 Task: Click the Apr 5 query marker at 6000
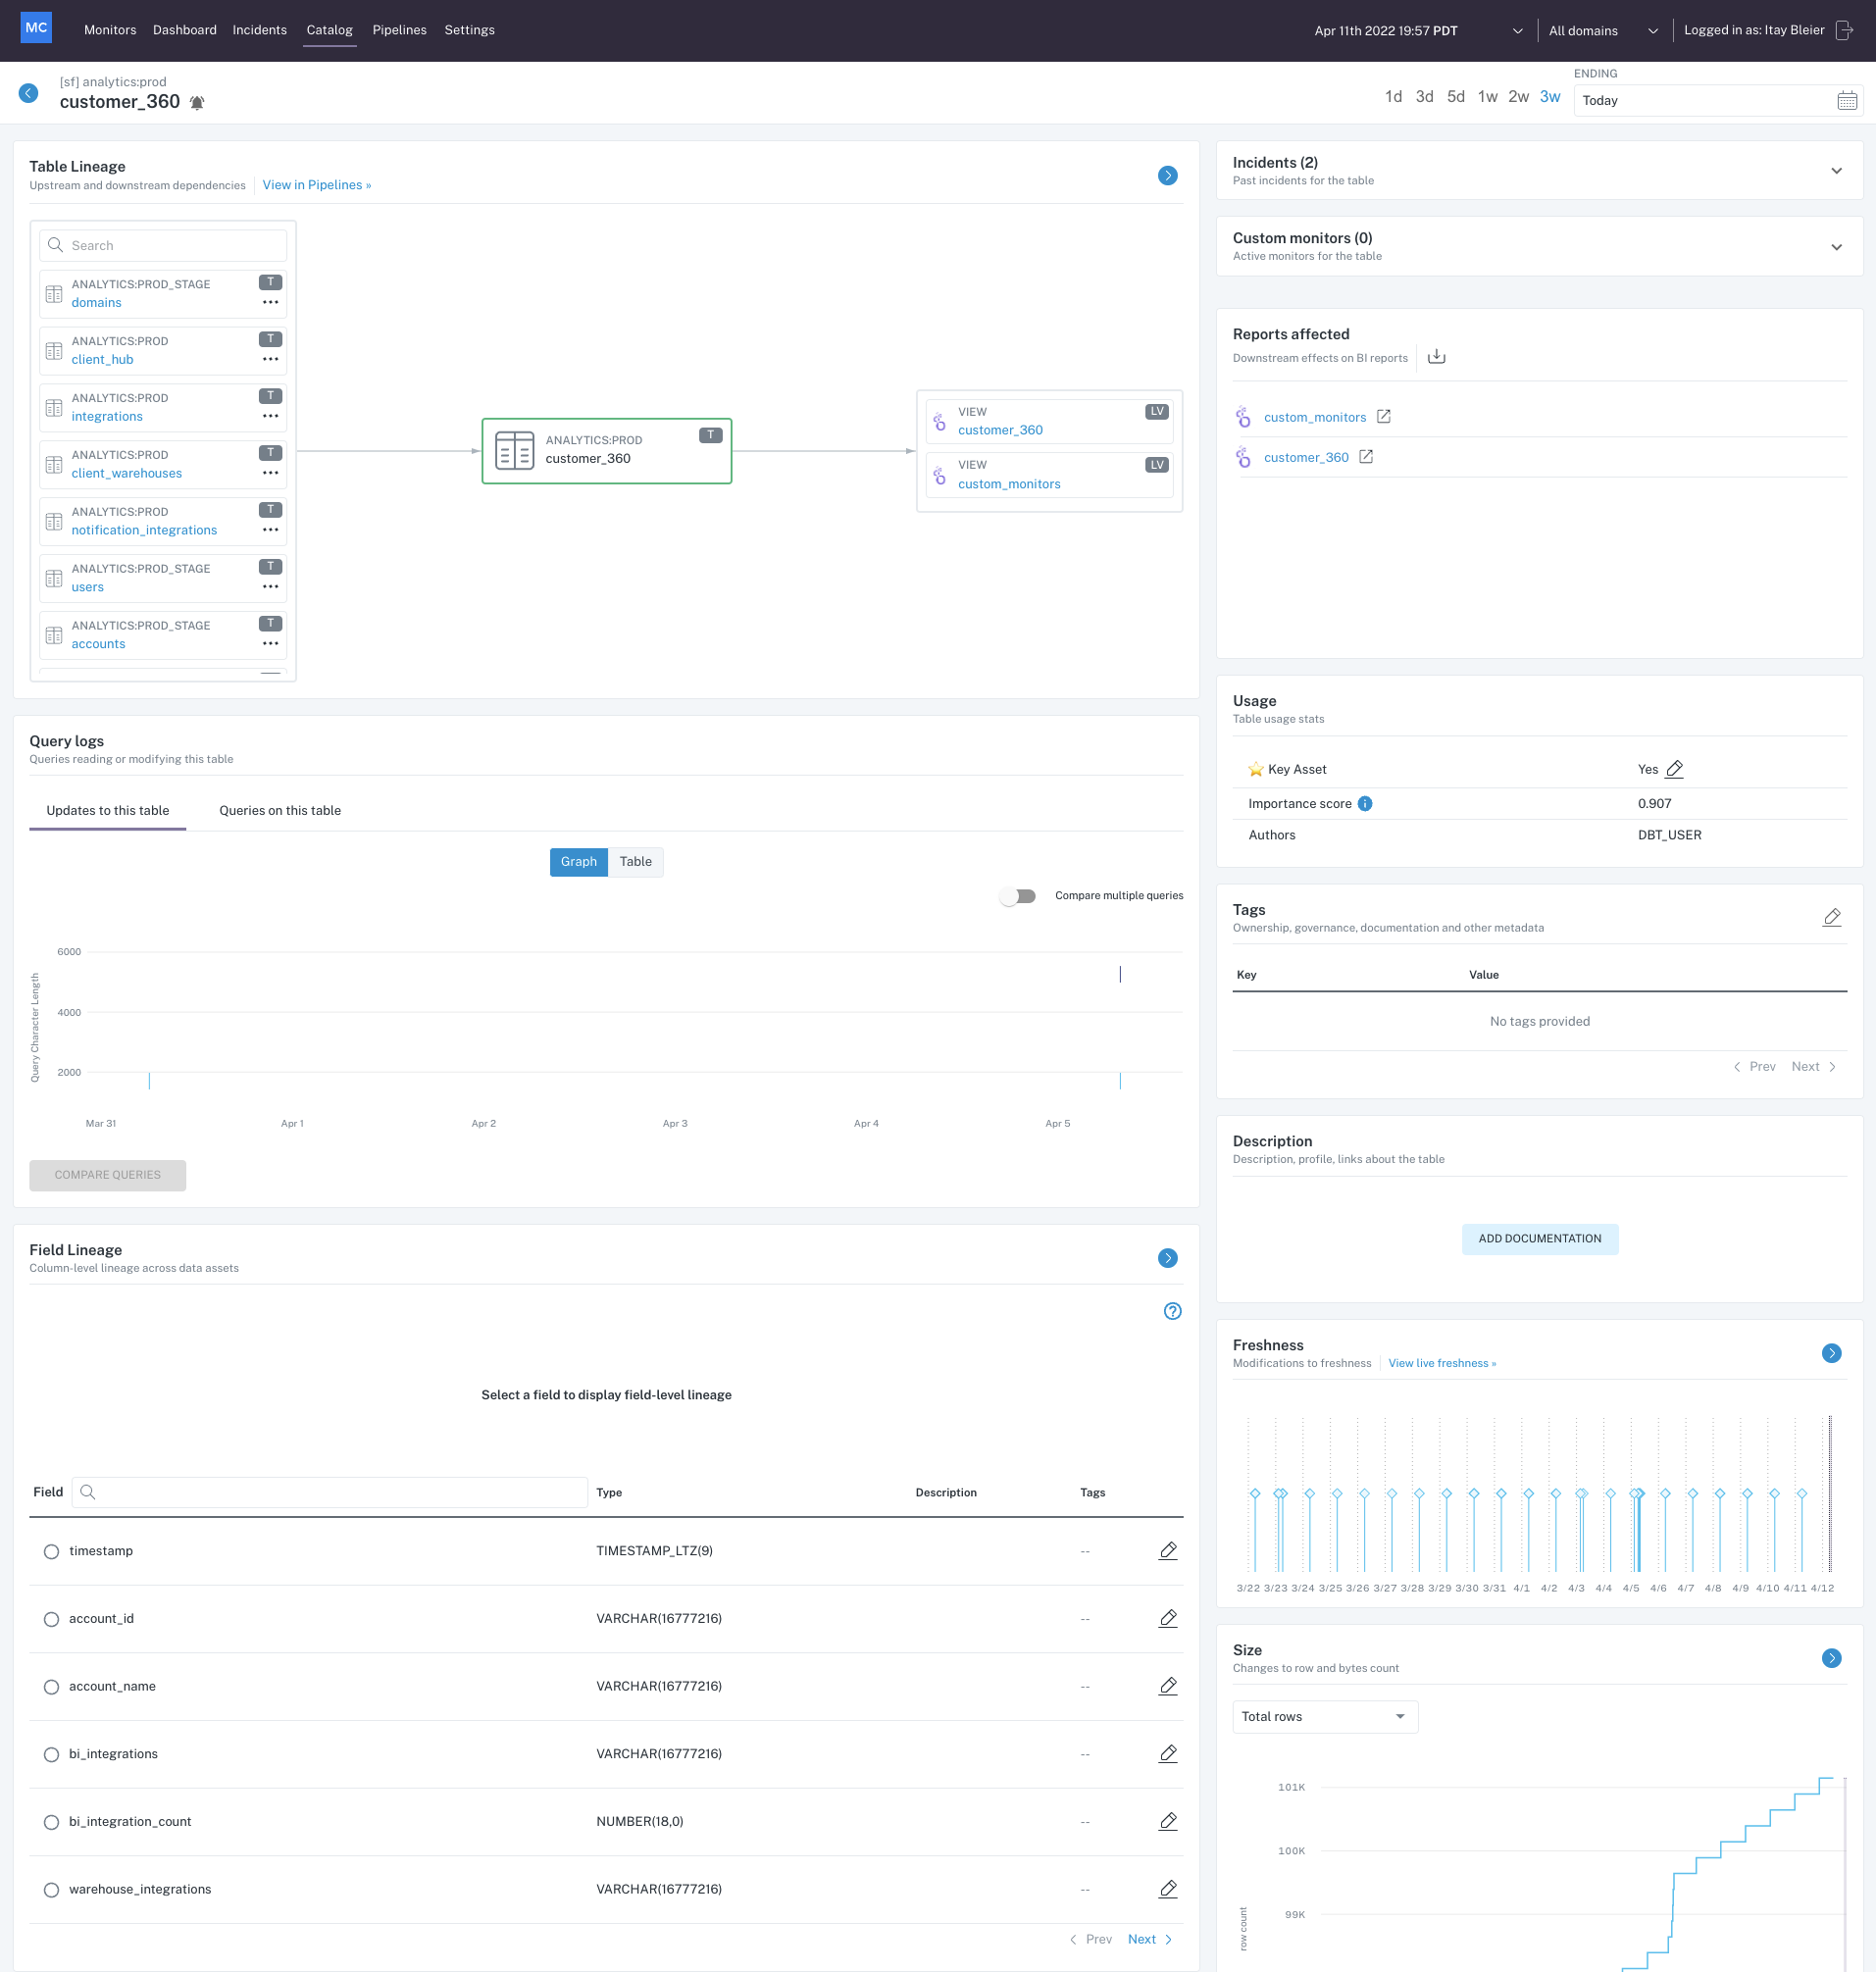1120,974
